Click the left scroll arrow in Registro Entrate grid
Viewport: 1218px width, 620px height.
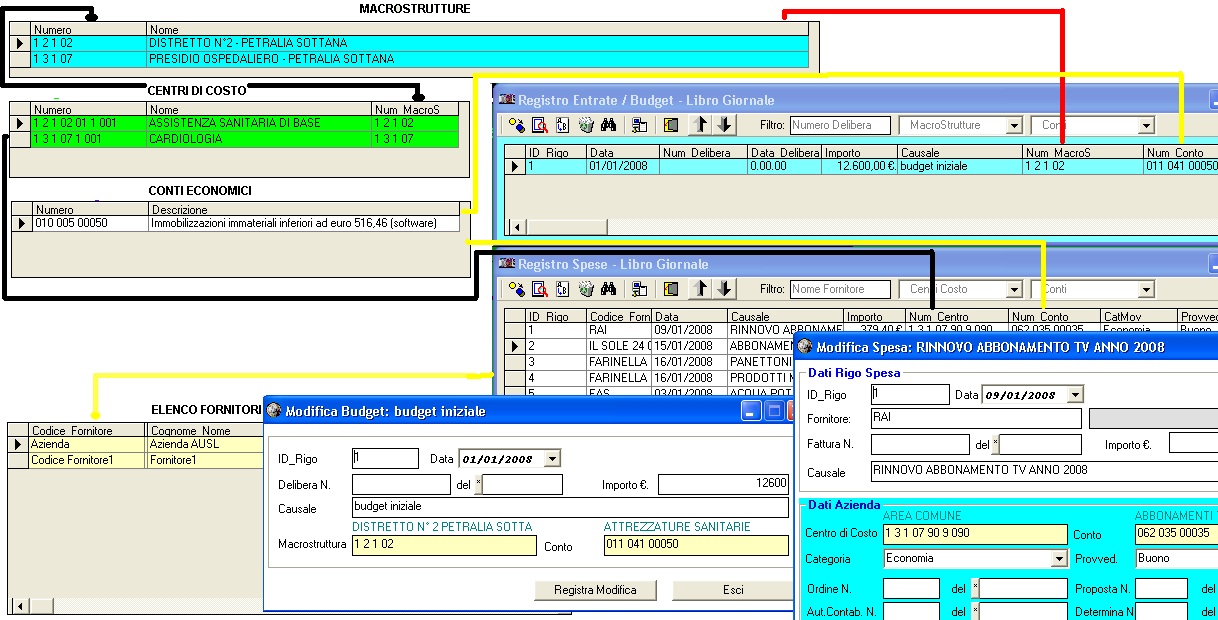pos(518,227)
